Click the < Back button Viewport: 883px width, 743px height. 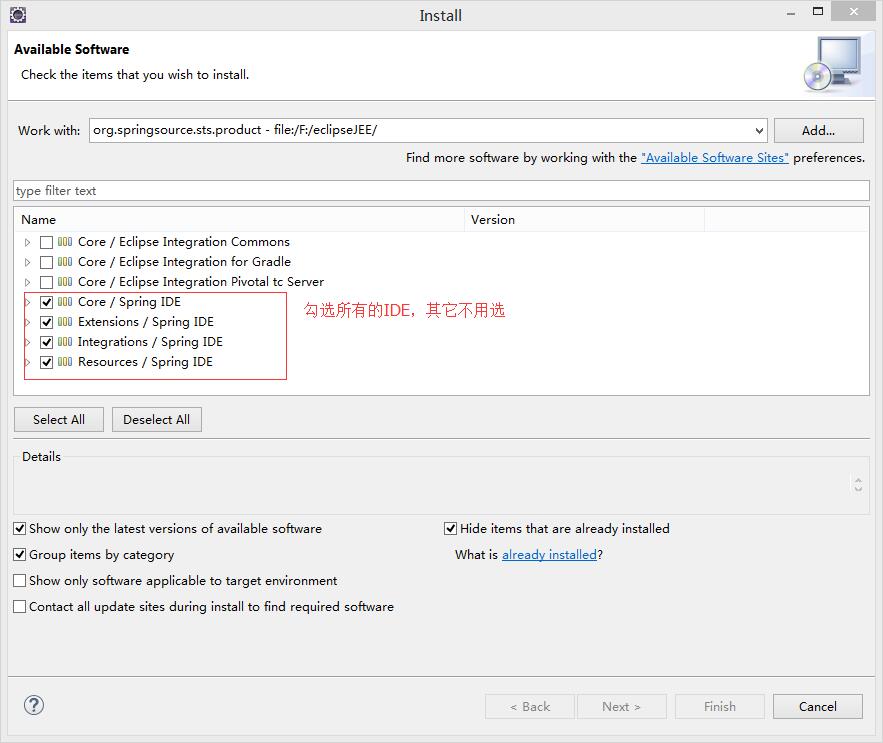tap(530, 706)
